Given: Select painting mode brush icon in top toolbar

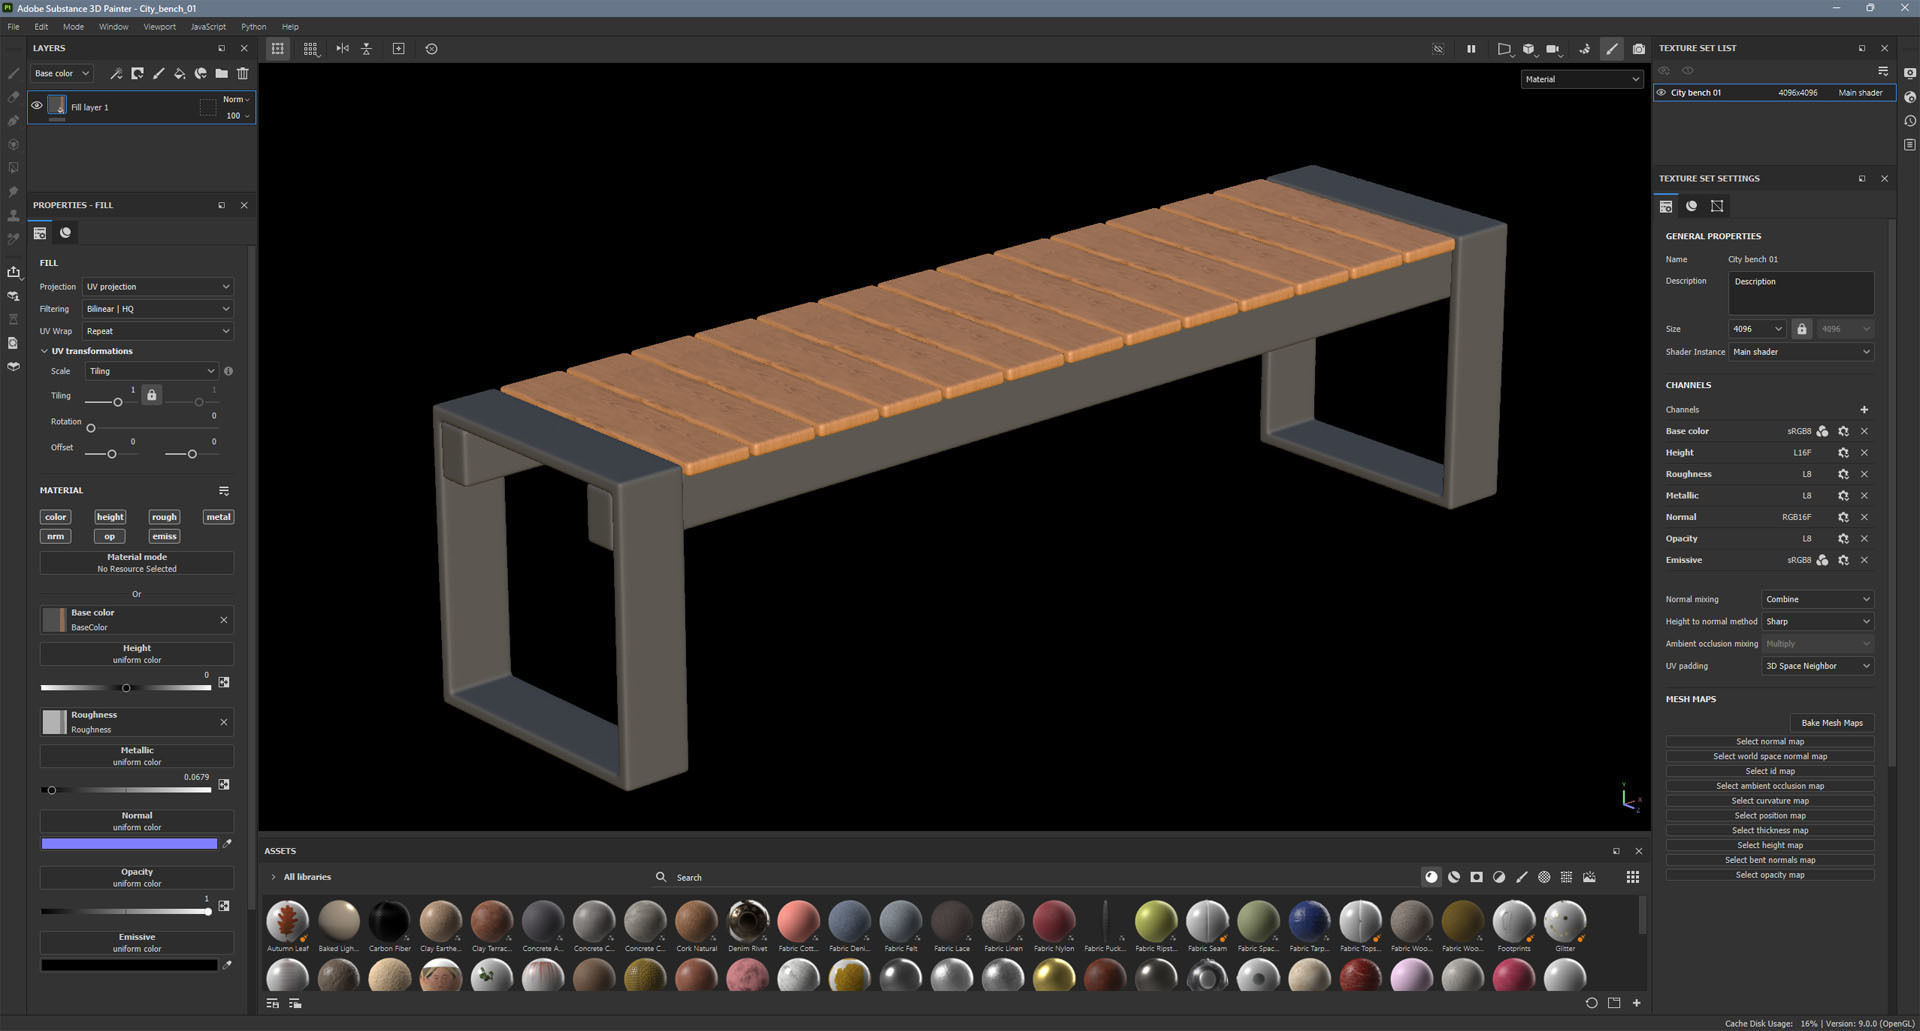Looking at the screenshot, I should 1611,48.
